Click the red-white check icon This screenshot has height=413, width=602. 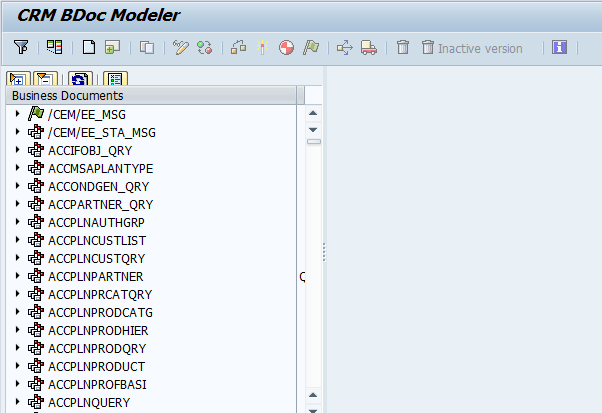click(286, 48)
